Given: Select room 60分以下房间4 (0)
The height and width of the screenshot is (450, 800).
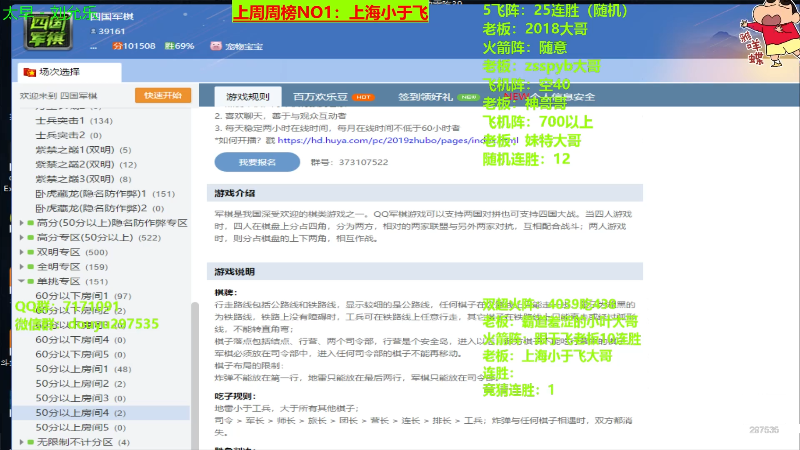Looking at the screenshot, I should pos(81,340).
